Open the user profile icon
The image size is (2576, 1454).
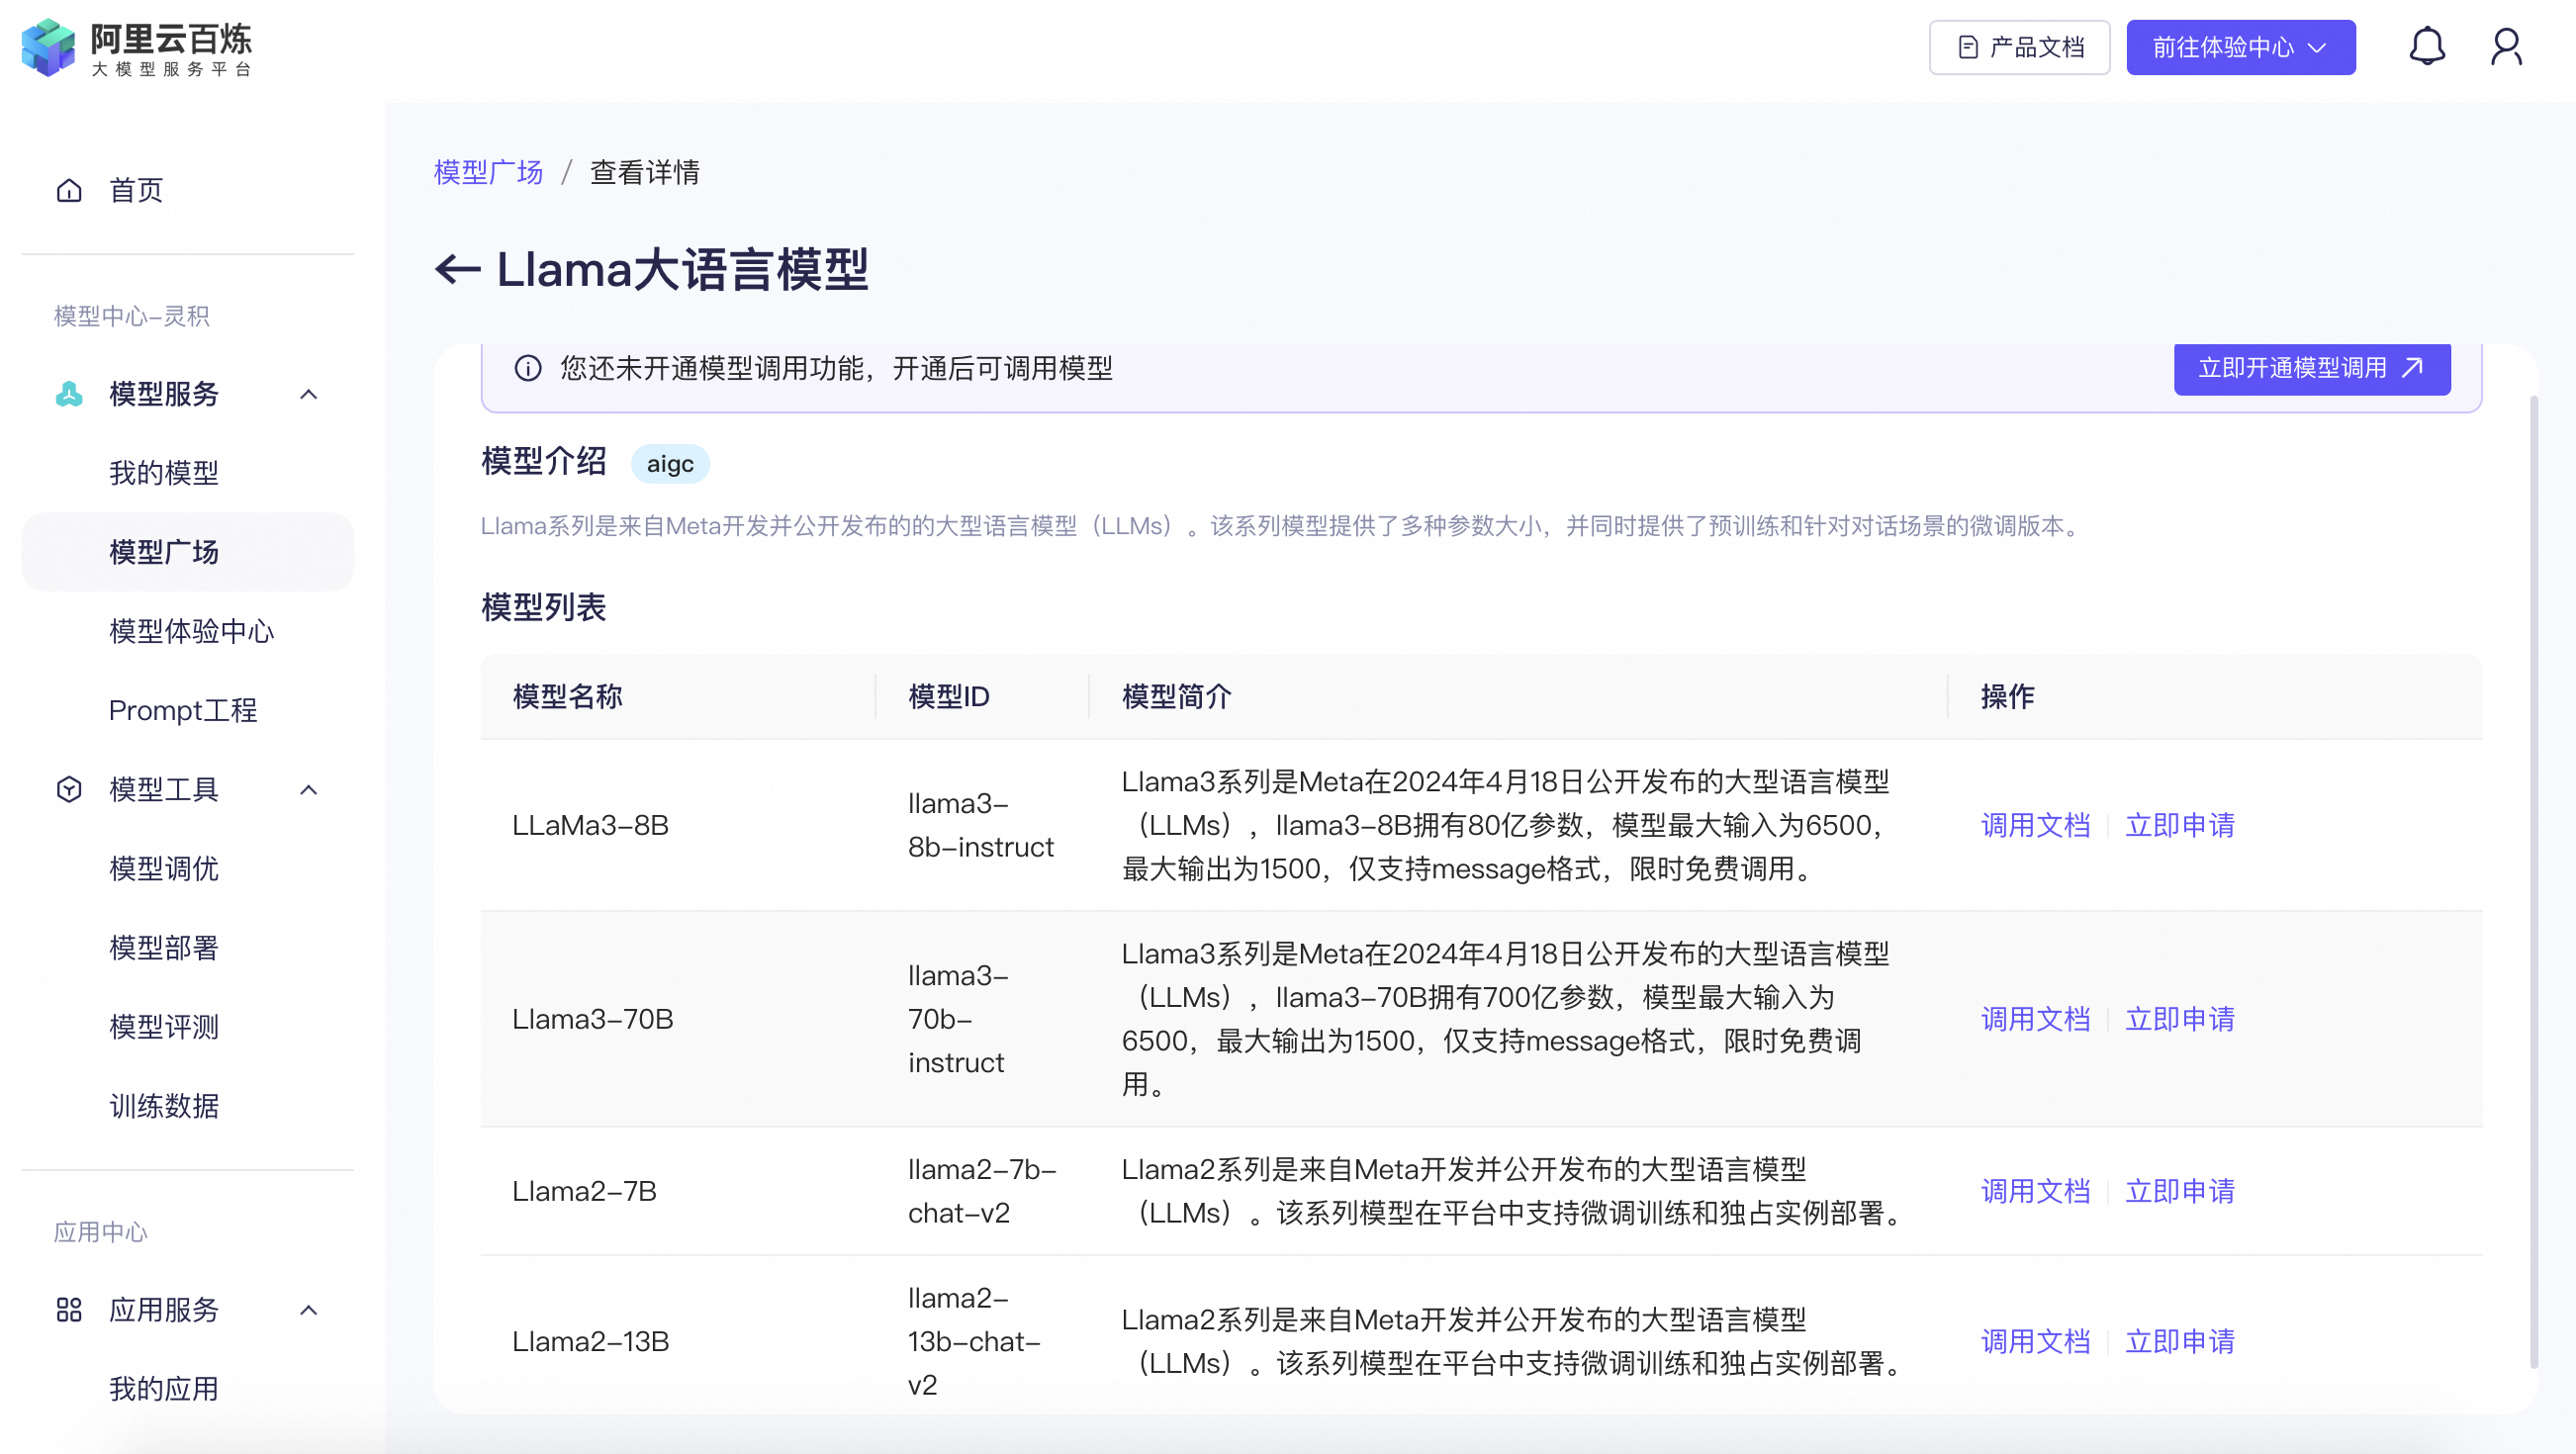coord(2506,47)
